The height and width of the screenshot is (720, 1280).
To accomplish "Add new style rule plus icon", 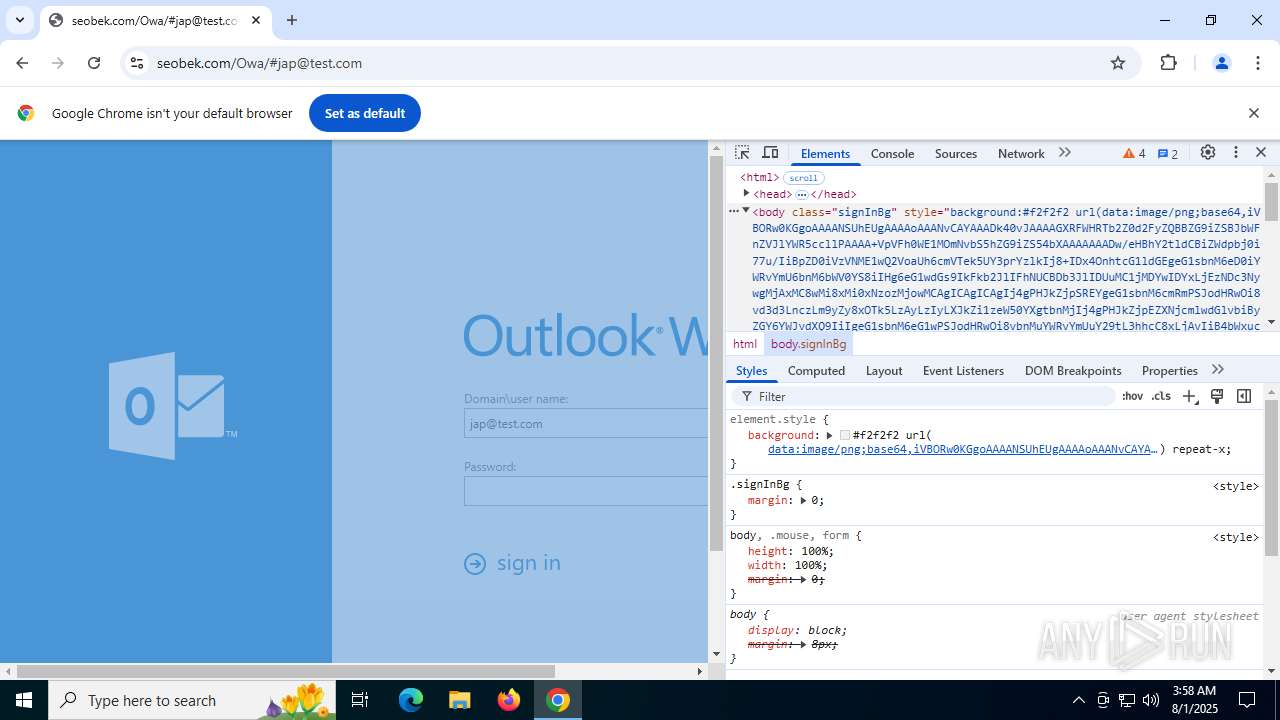I will [x=1189, y=397].
